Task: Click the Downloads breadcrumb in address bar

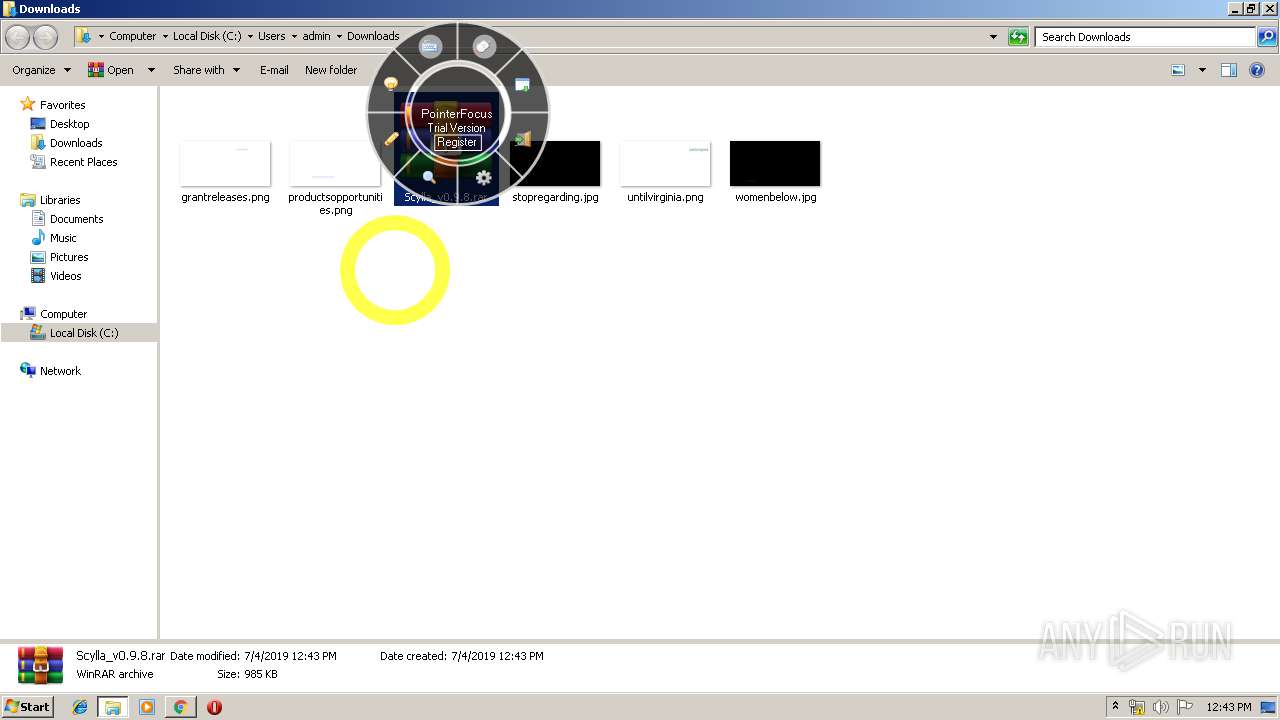Action: [x=373, y=37]
